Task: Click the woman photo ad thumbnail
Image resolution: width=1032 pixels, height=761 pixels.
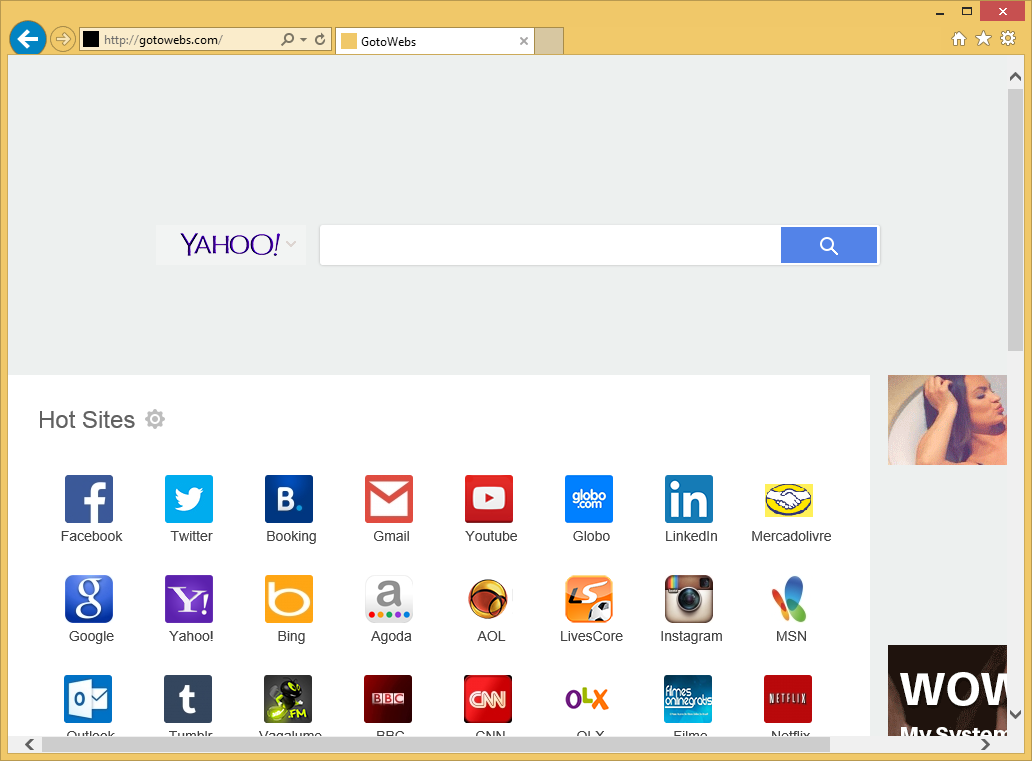Action: tap(947, 420)
